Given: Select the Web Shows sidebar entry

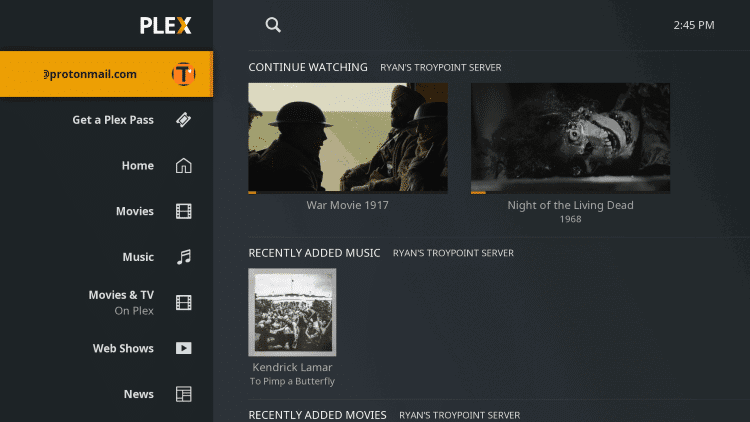Looking at the screenshot, I should (123, 348).
